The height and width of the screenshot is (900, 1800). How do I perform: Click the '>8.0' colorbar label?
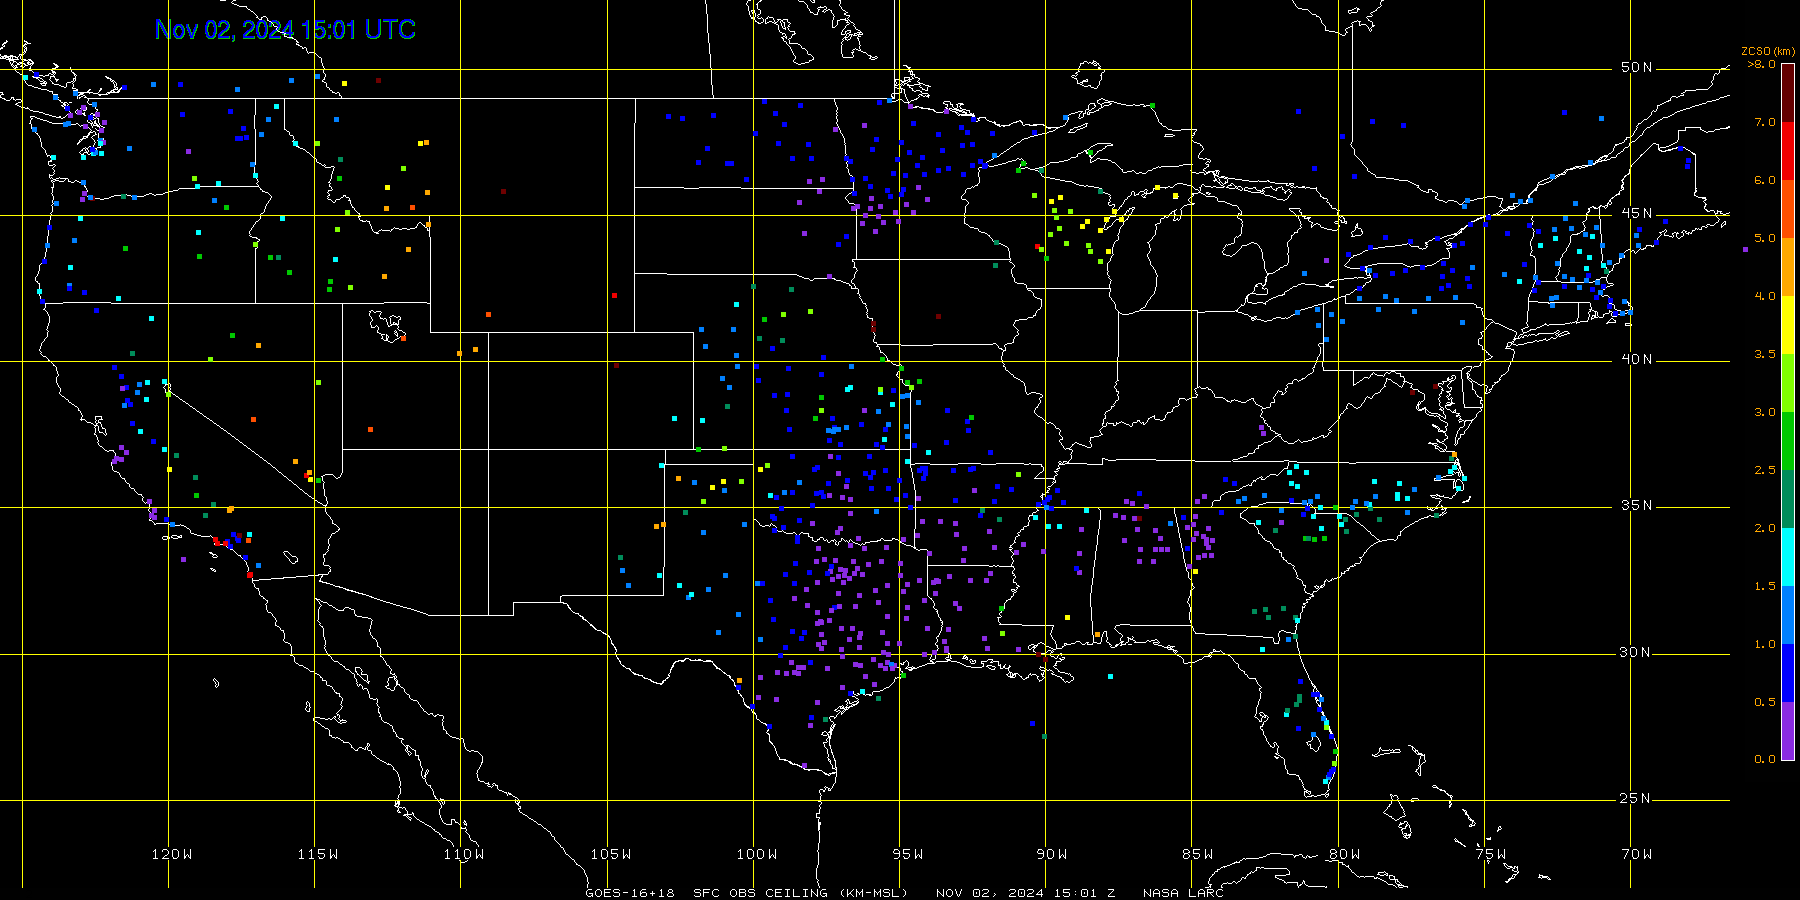coord(1762,64)
